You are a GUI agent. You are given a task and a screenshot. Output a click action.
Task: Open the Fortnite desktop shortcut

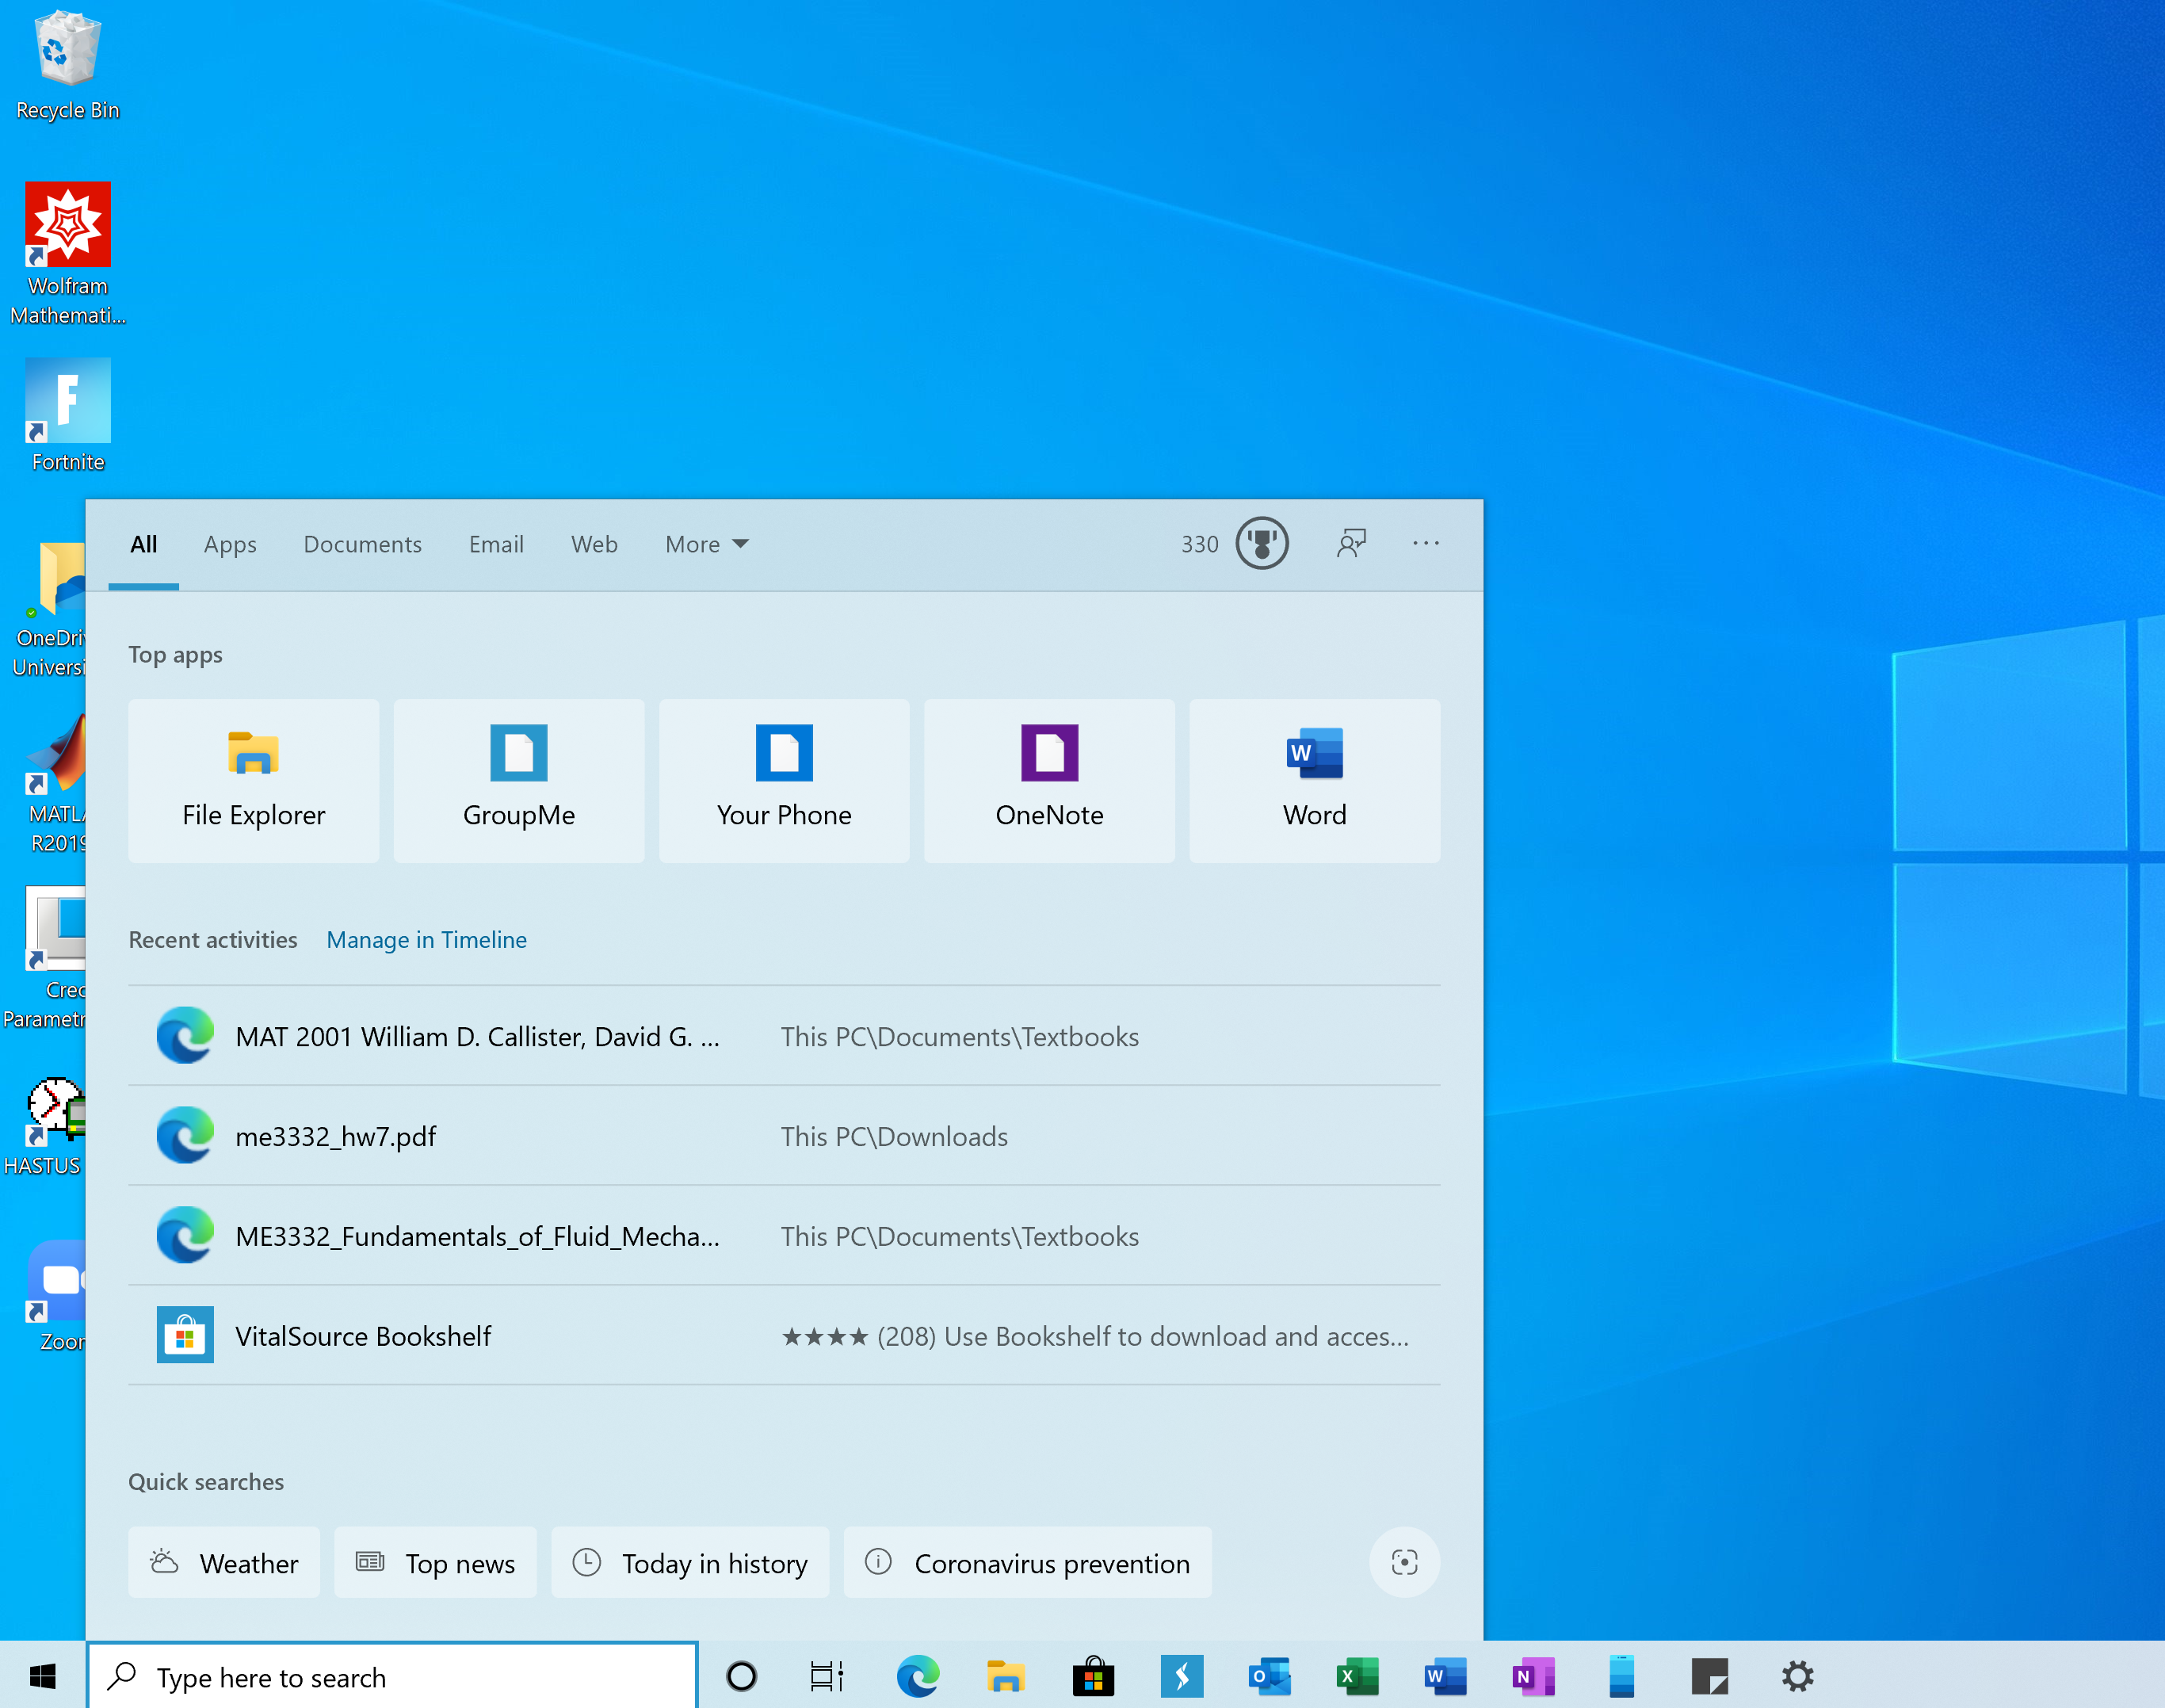(67, 416)
